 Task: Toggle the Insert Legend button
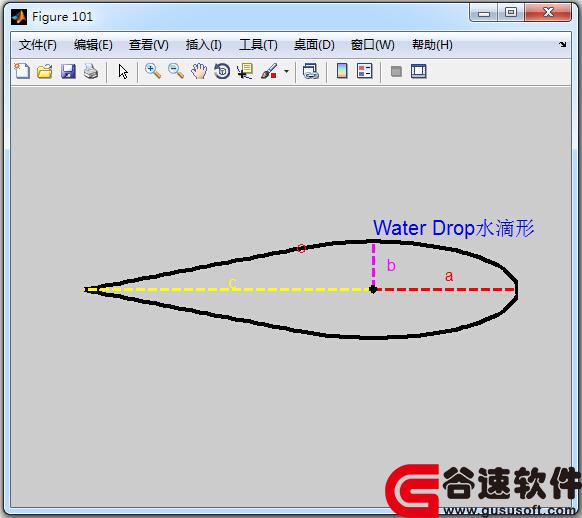364,71
